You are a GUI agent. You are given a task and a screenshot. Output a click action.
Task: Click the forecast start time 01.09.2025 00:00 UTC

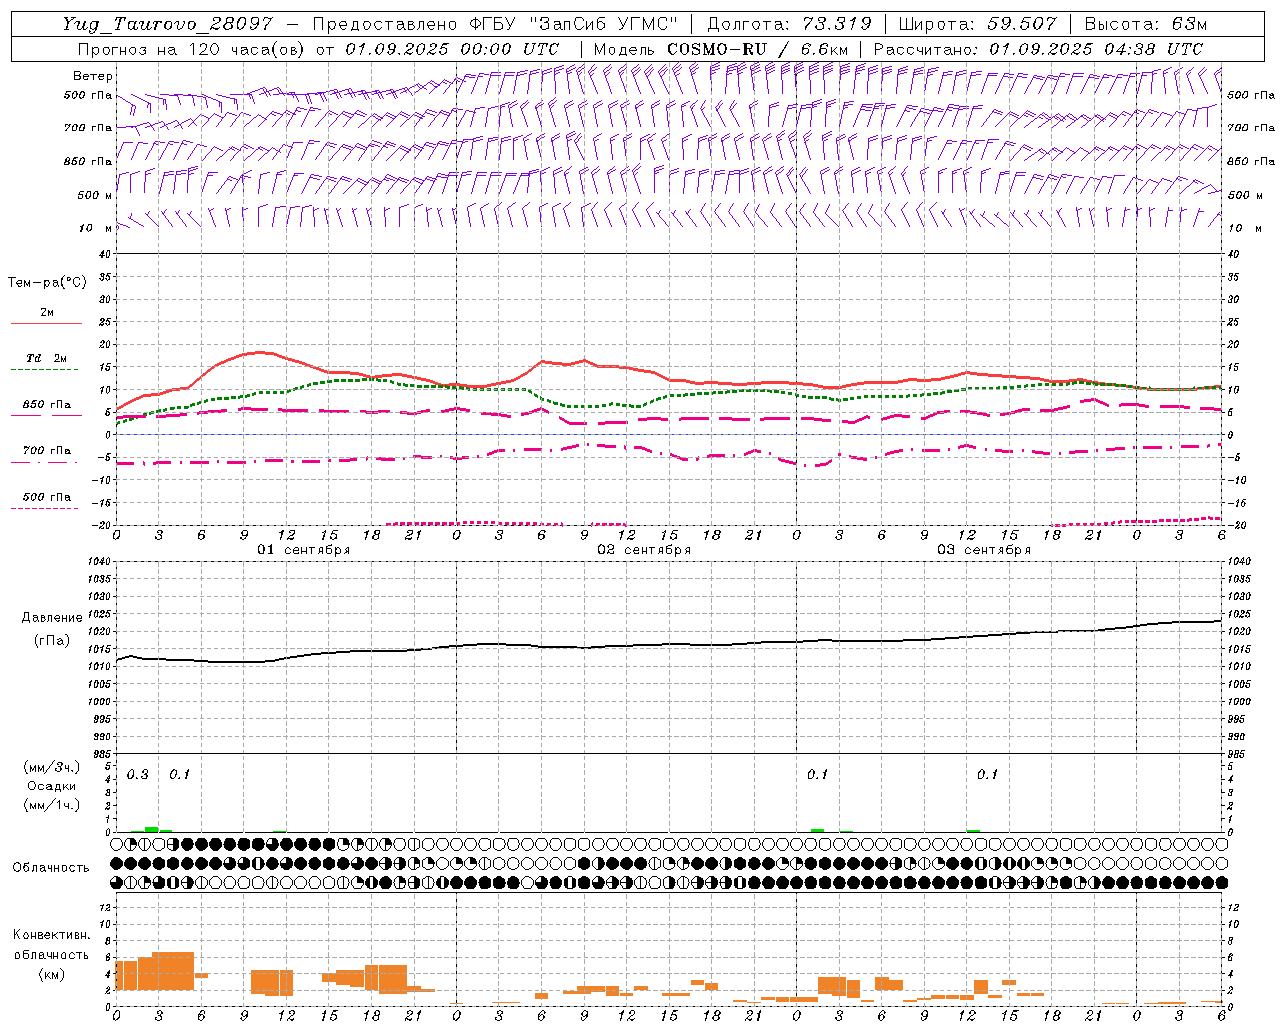tap(452, 49)
